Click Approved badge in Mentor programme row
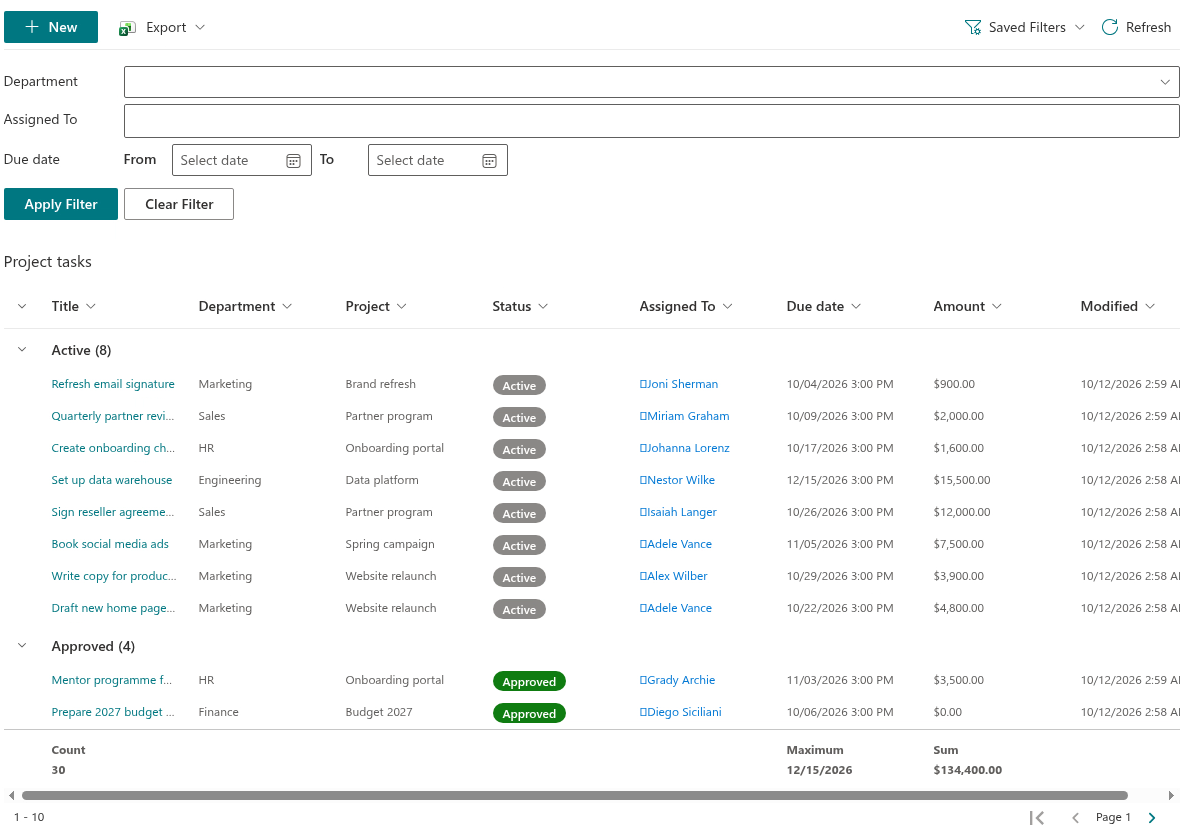 pyautogui.click(x=529, y=681)
